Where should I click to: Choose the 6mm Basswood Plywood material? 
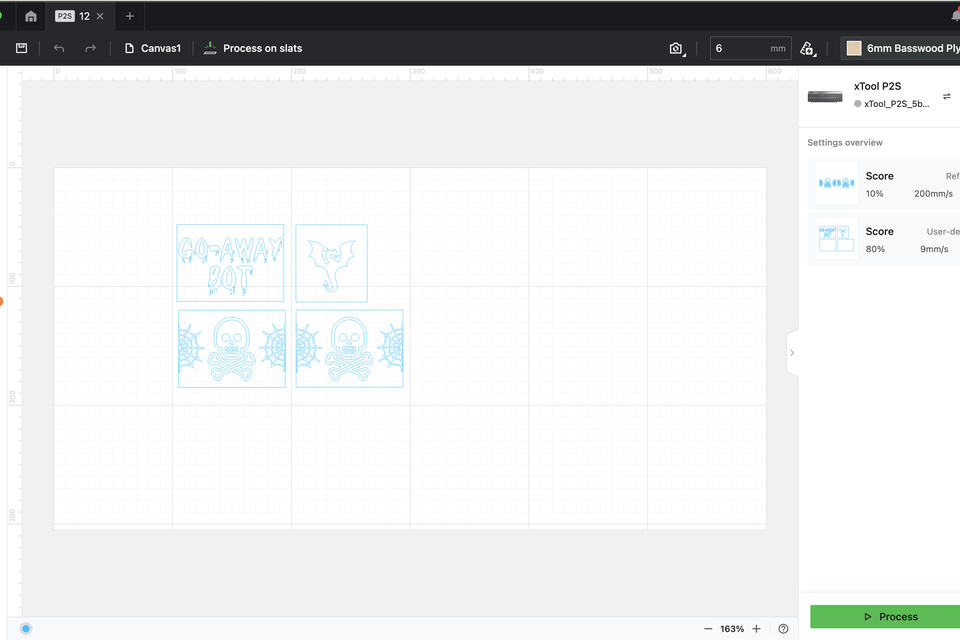click(x=903, y=48)
